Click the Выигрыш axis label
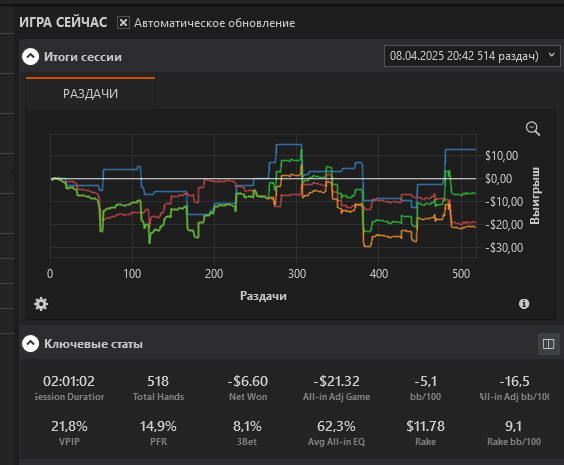Viewport: 564px width, 465px height. click(535, 196)
